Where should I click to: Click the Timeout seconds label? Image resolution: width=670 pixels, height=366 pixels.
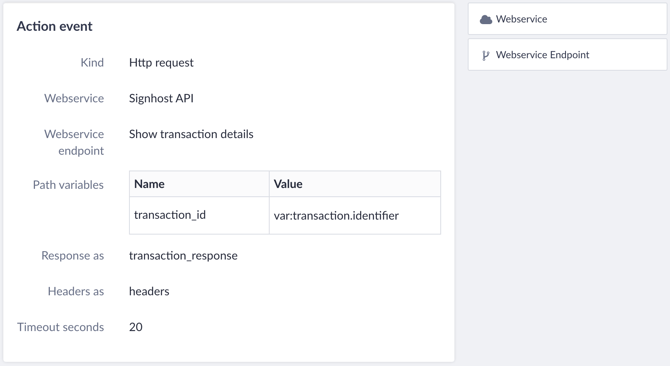point(60,327)
